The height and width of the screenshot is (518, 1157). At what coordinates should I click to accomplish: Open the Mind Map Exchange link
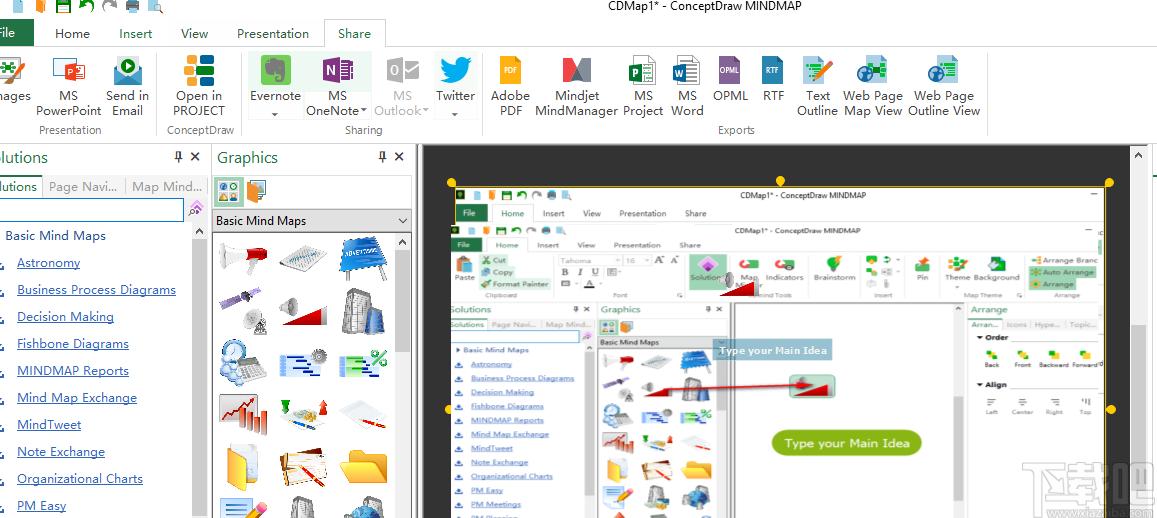click(77, 398)
